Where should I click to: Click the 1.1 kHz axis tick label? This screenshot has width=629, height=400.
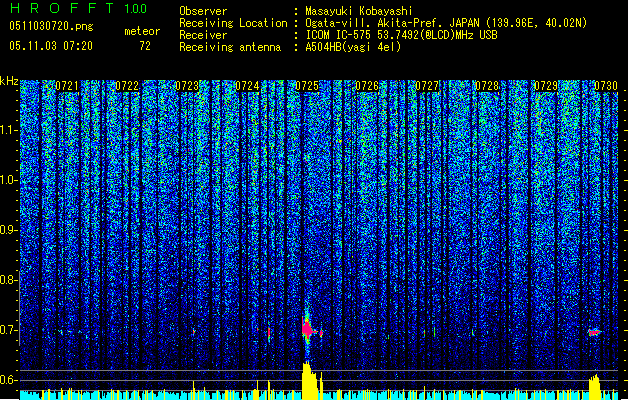(9, 131)
